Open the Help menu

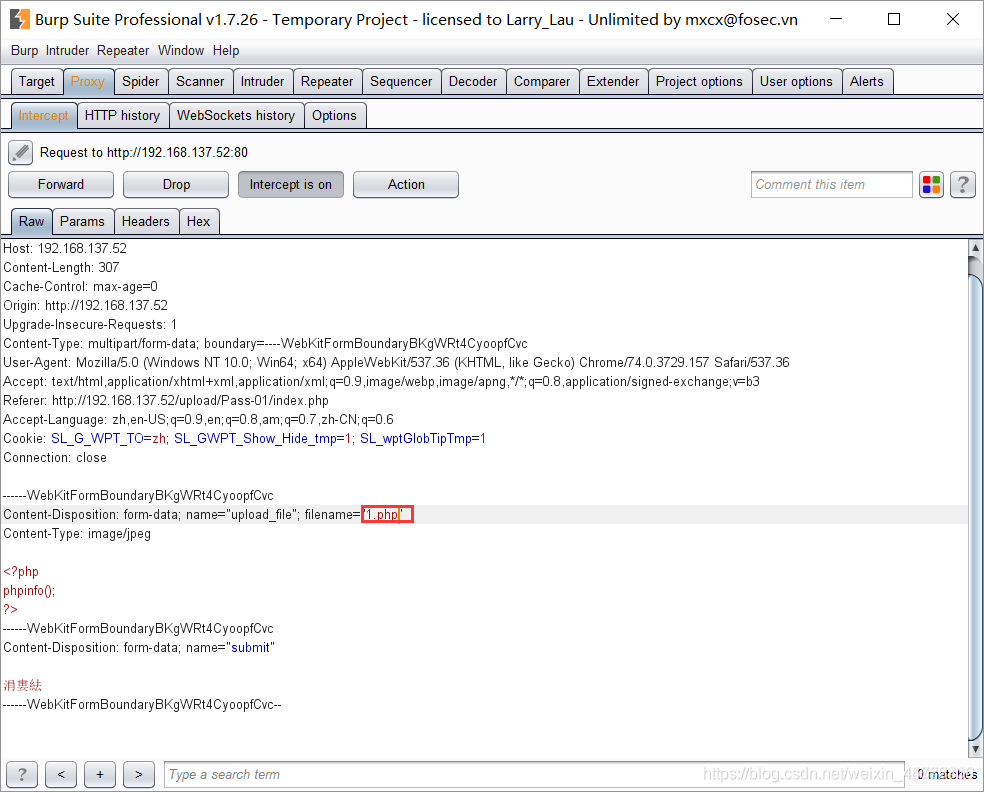pyautogui.click(x=226, y=50)
